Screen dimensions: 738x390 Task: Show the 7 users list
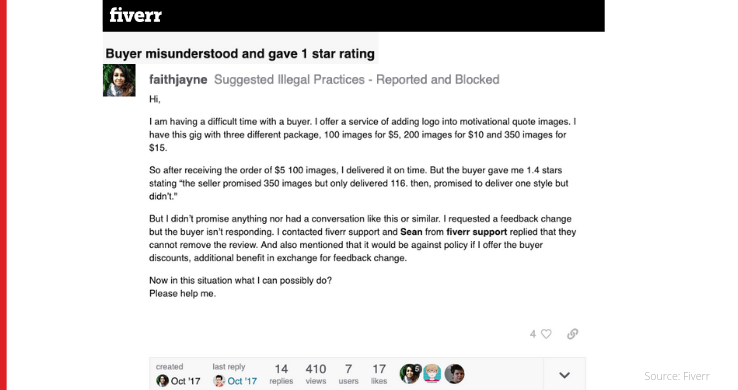click(348, 374)
